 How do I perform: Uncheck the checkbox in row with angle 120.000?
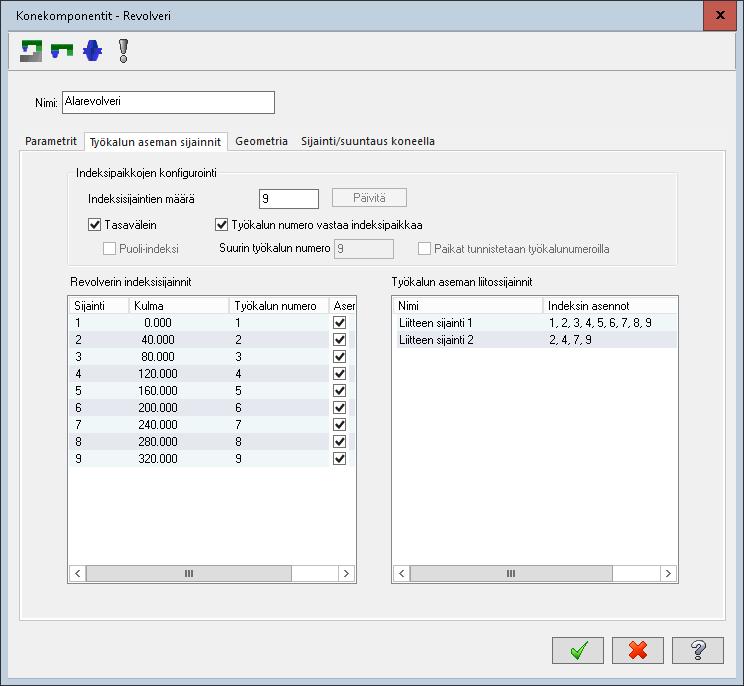click(x=339, y=374)
